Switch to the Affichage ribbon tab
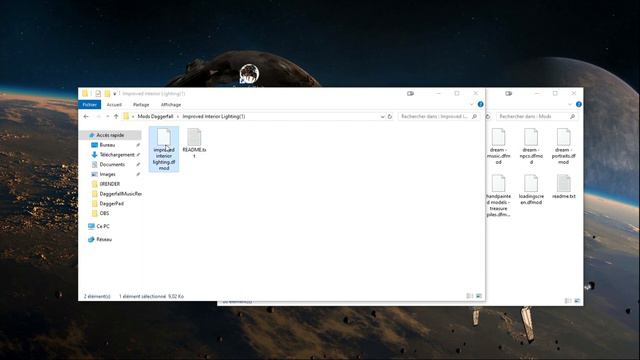The width and height of the screenshot is (640, 360). [171, 105]
